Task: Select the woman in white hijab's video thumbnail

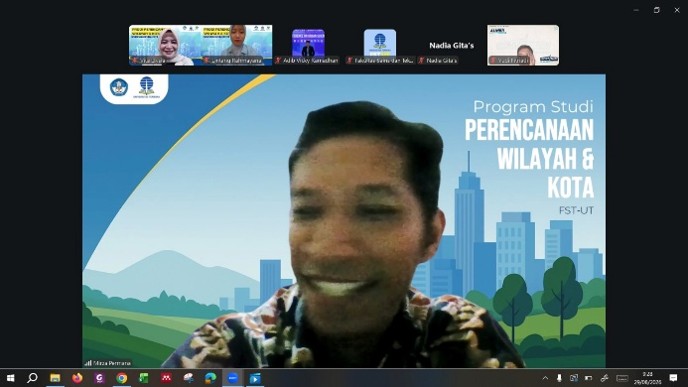Action: tap(165, 45)
